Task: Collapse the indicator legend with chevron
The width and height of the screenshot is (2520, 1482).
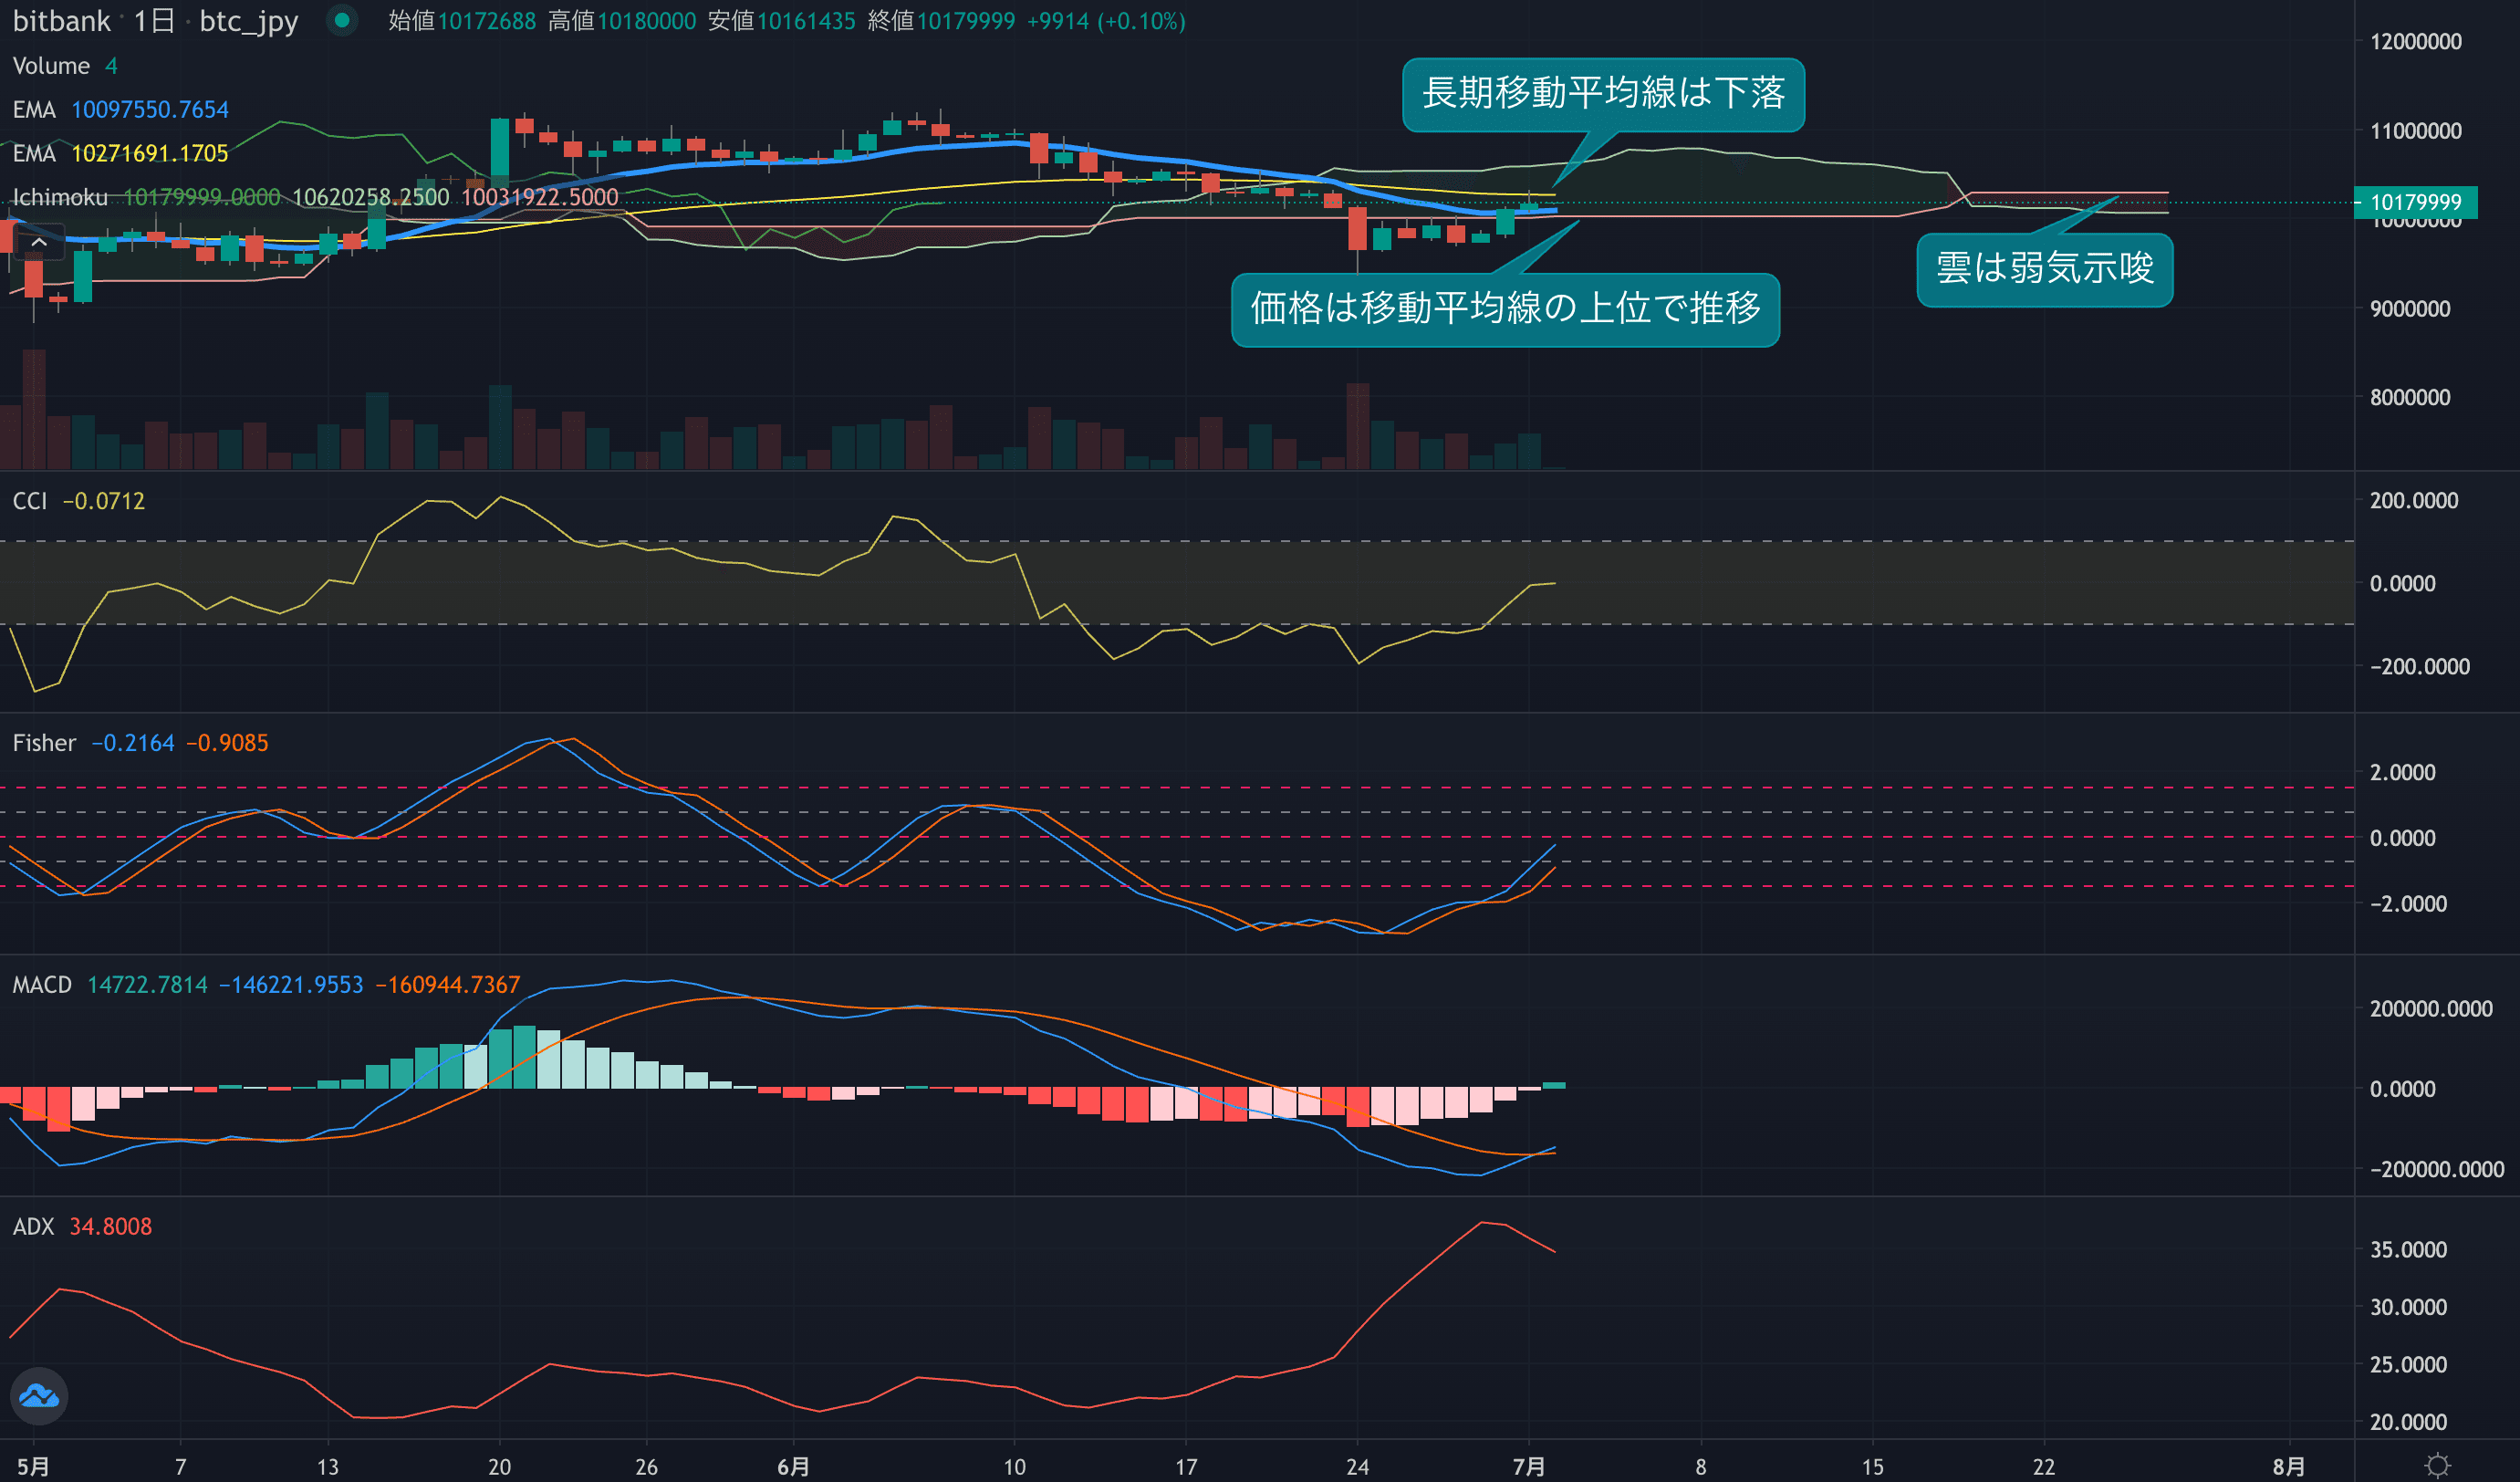Action: pos(39,242)
